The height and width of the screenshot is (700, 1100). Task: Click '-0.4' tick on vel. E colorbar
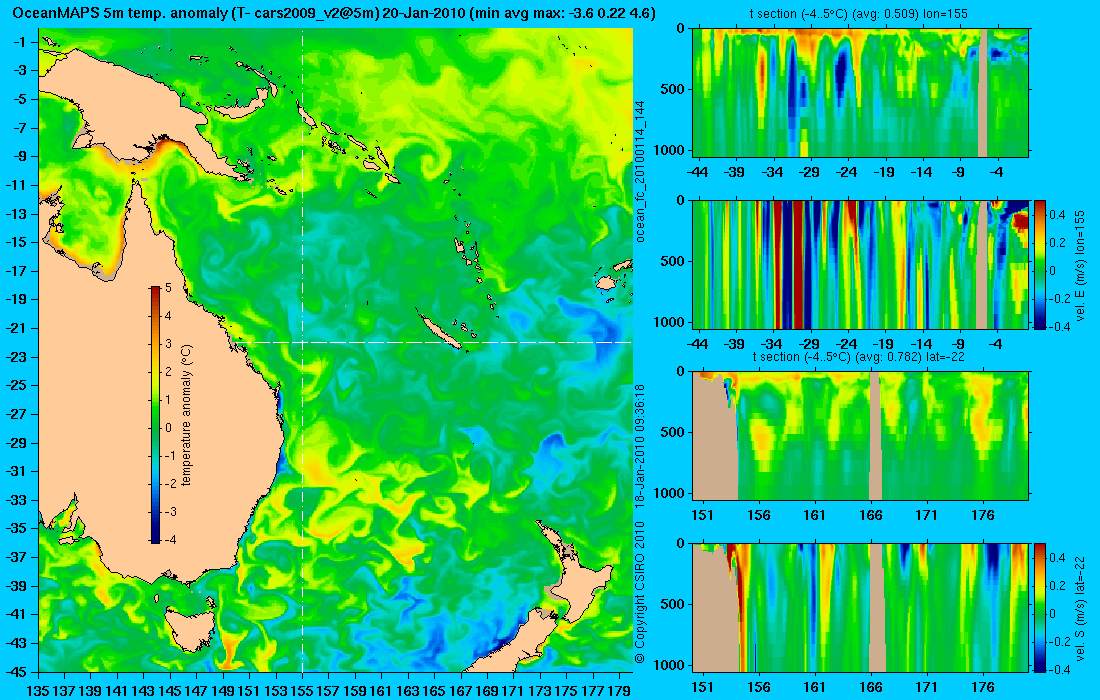point(1059,326)
